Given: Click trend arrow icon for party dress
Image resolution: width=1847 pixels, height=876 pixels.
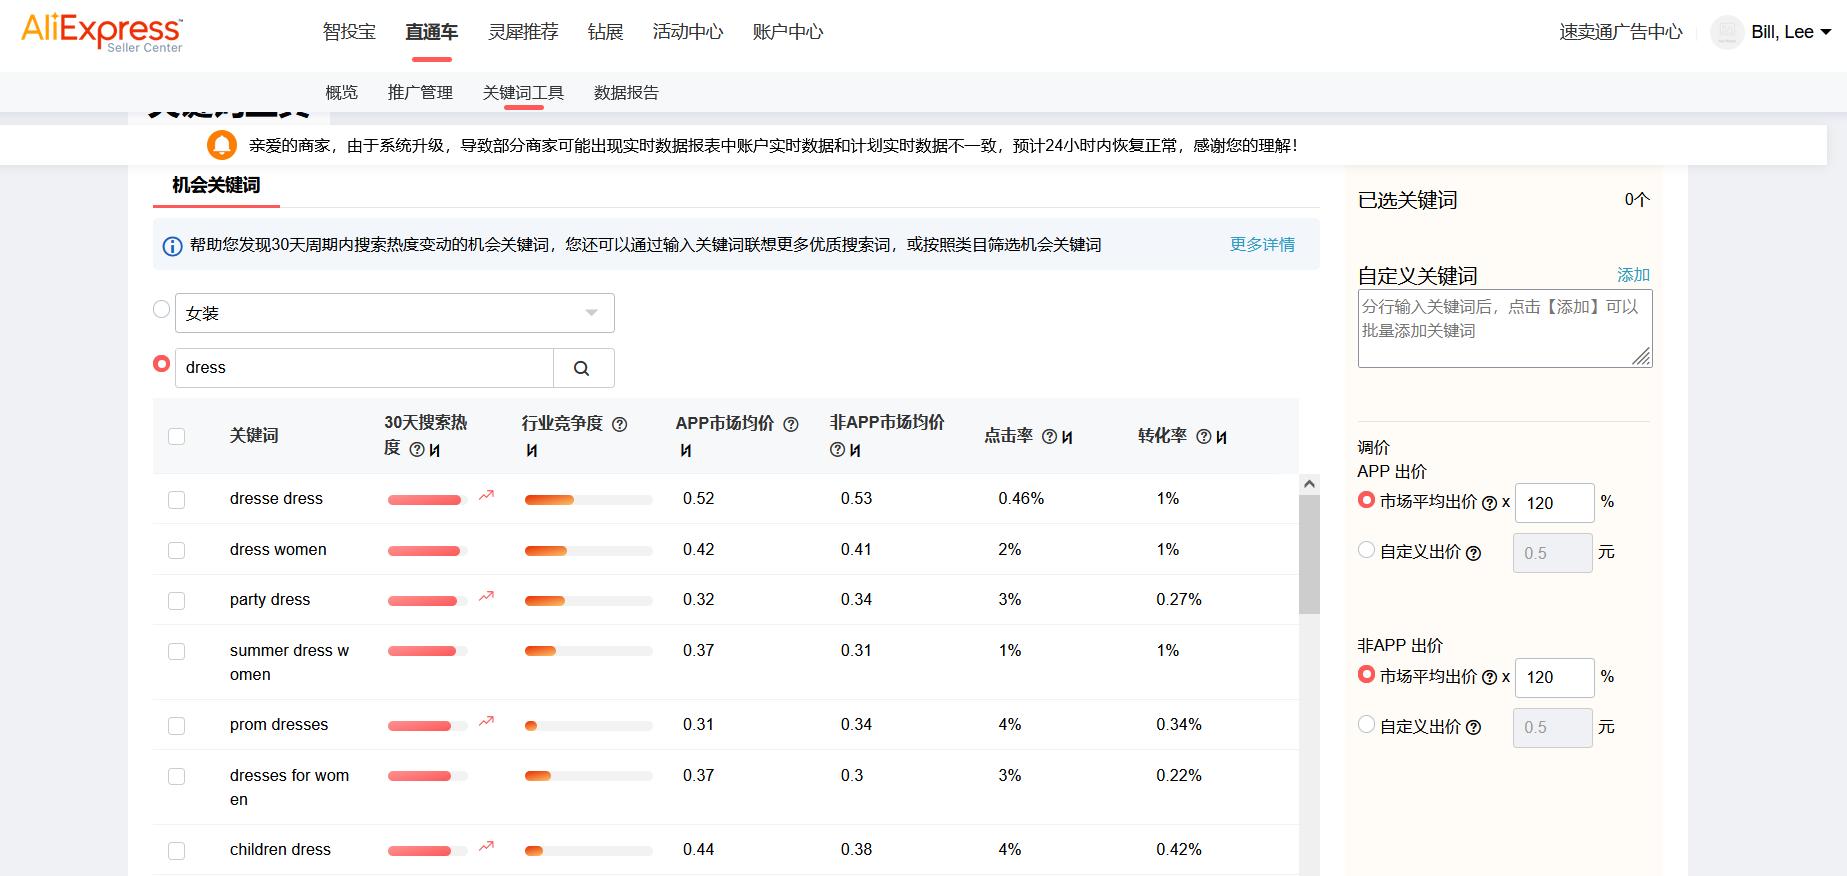Looking at the screenshot, I should coord(486,596).
